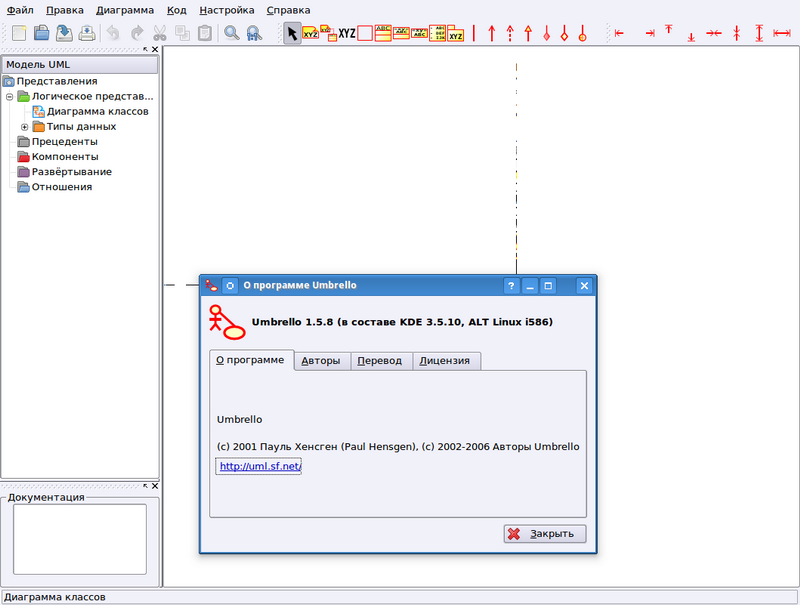
Task: Click the Модель UML column header
Action: tap(80, 65)
